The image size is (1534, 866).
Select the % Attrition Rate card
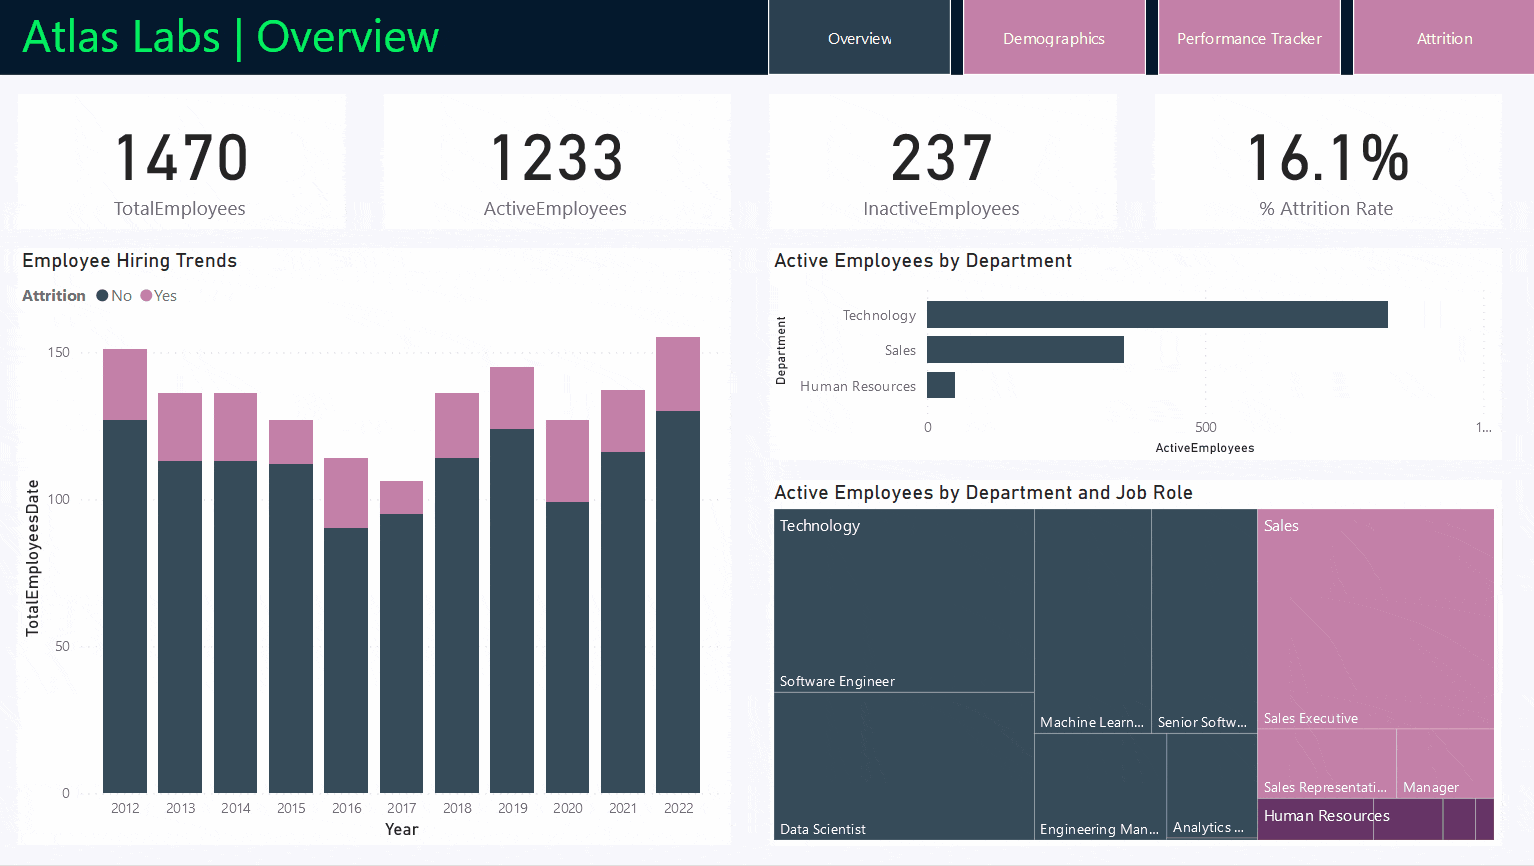1327,162
